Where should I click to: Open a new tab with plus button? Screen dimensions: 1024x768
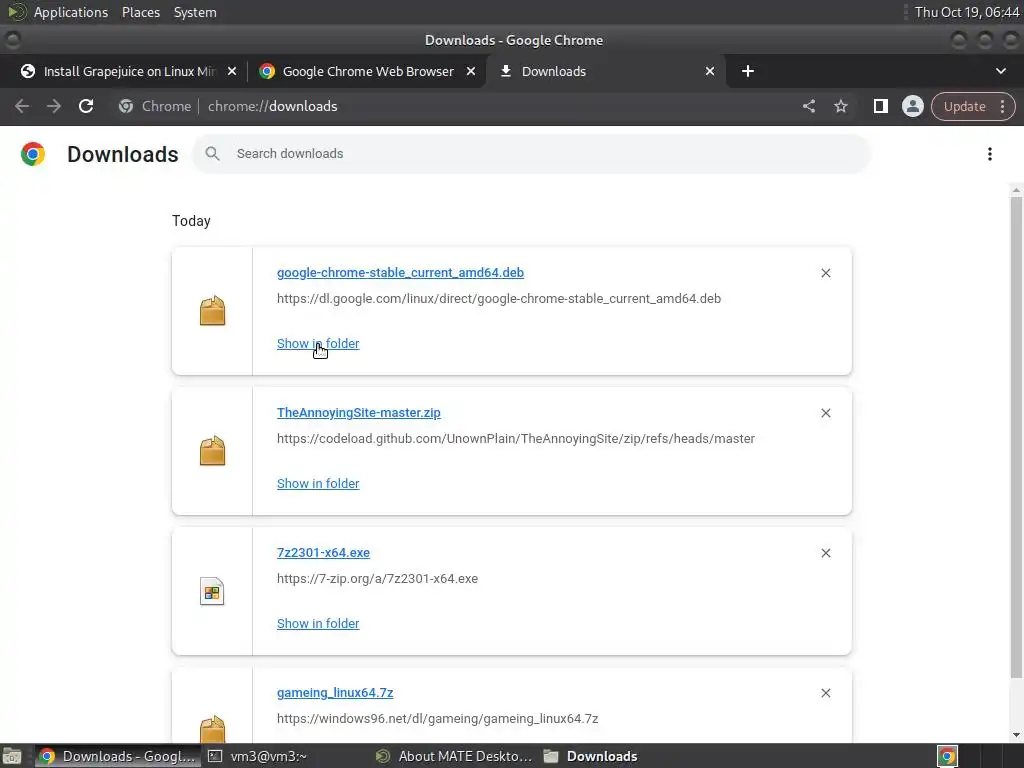(748, 71)
